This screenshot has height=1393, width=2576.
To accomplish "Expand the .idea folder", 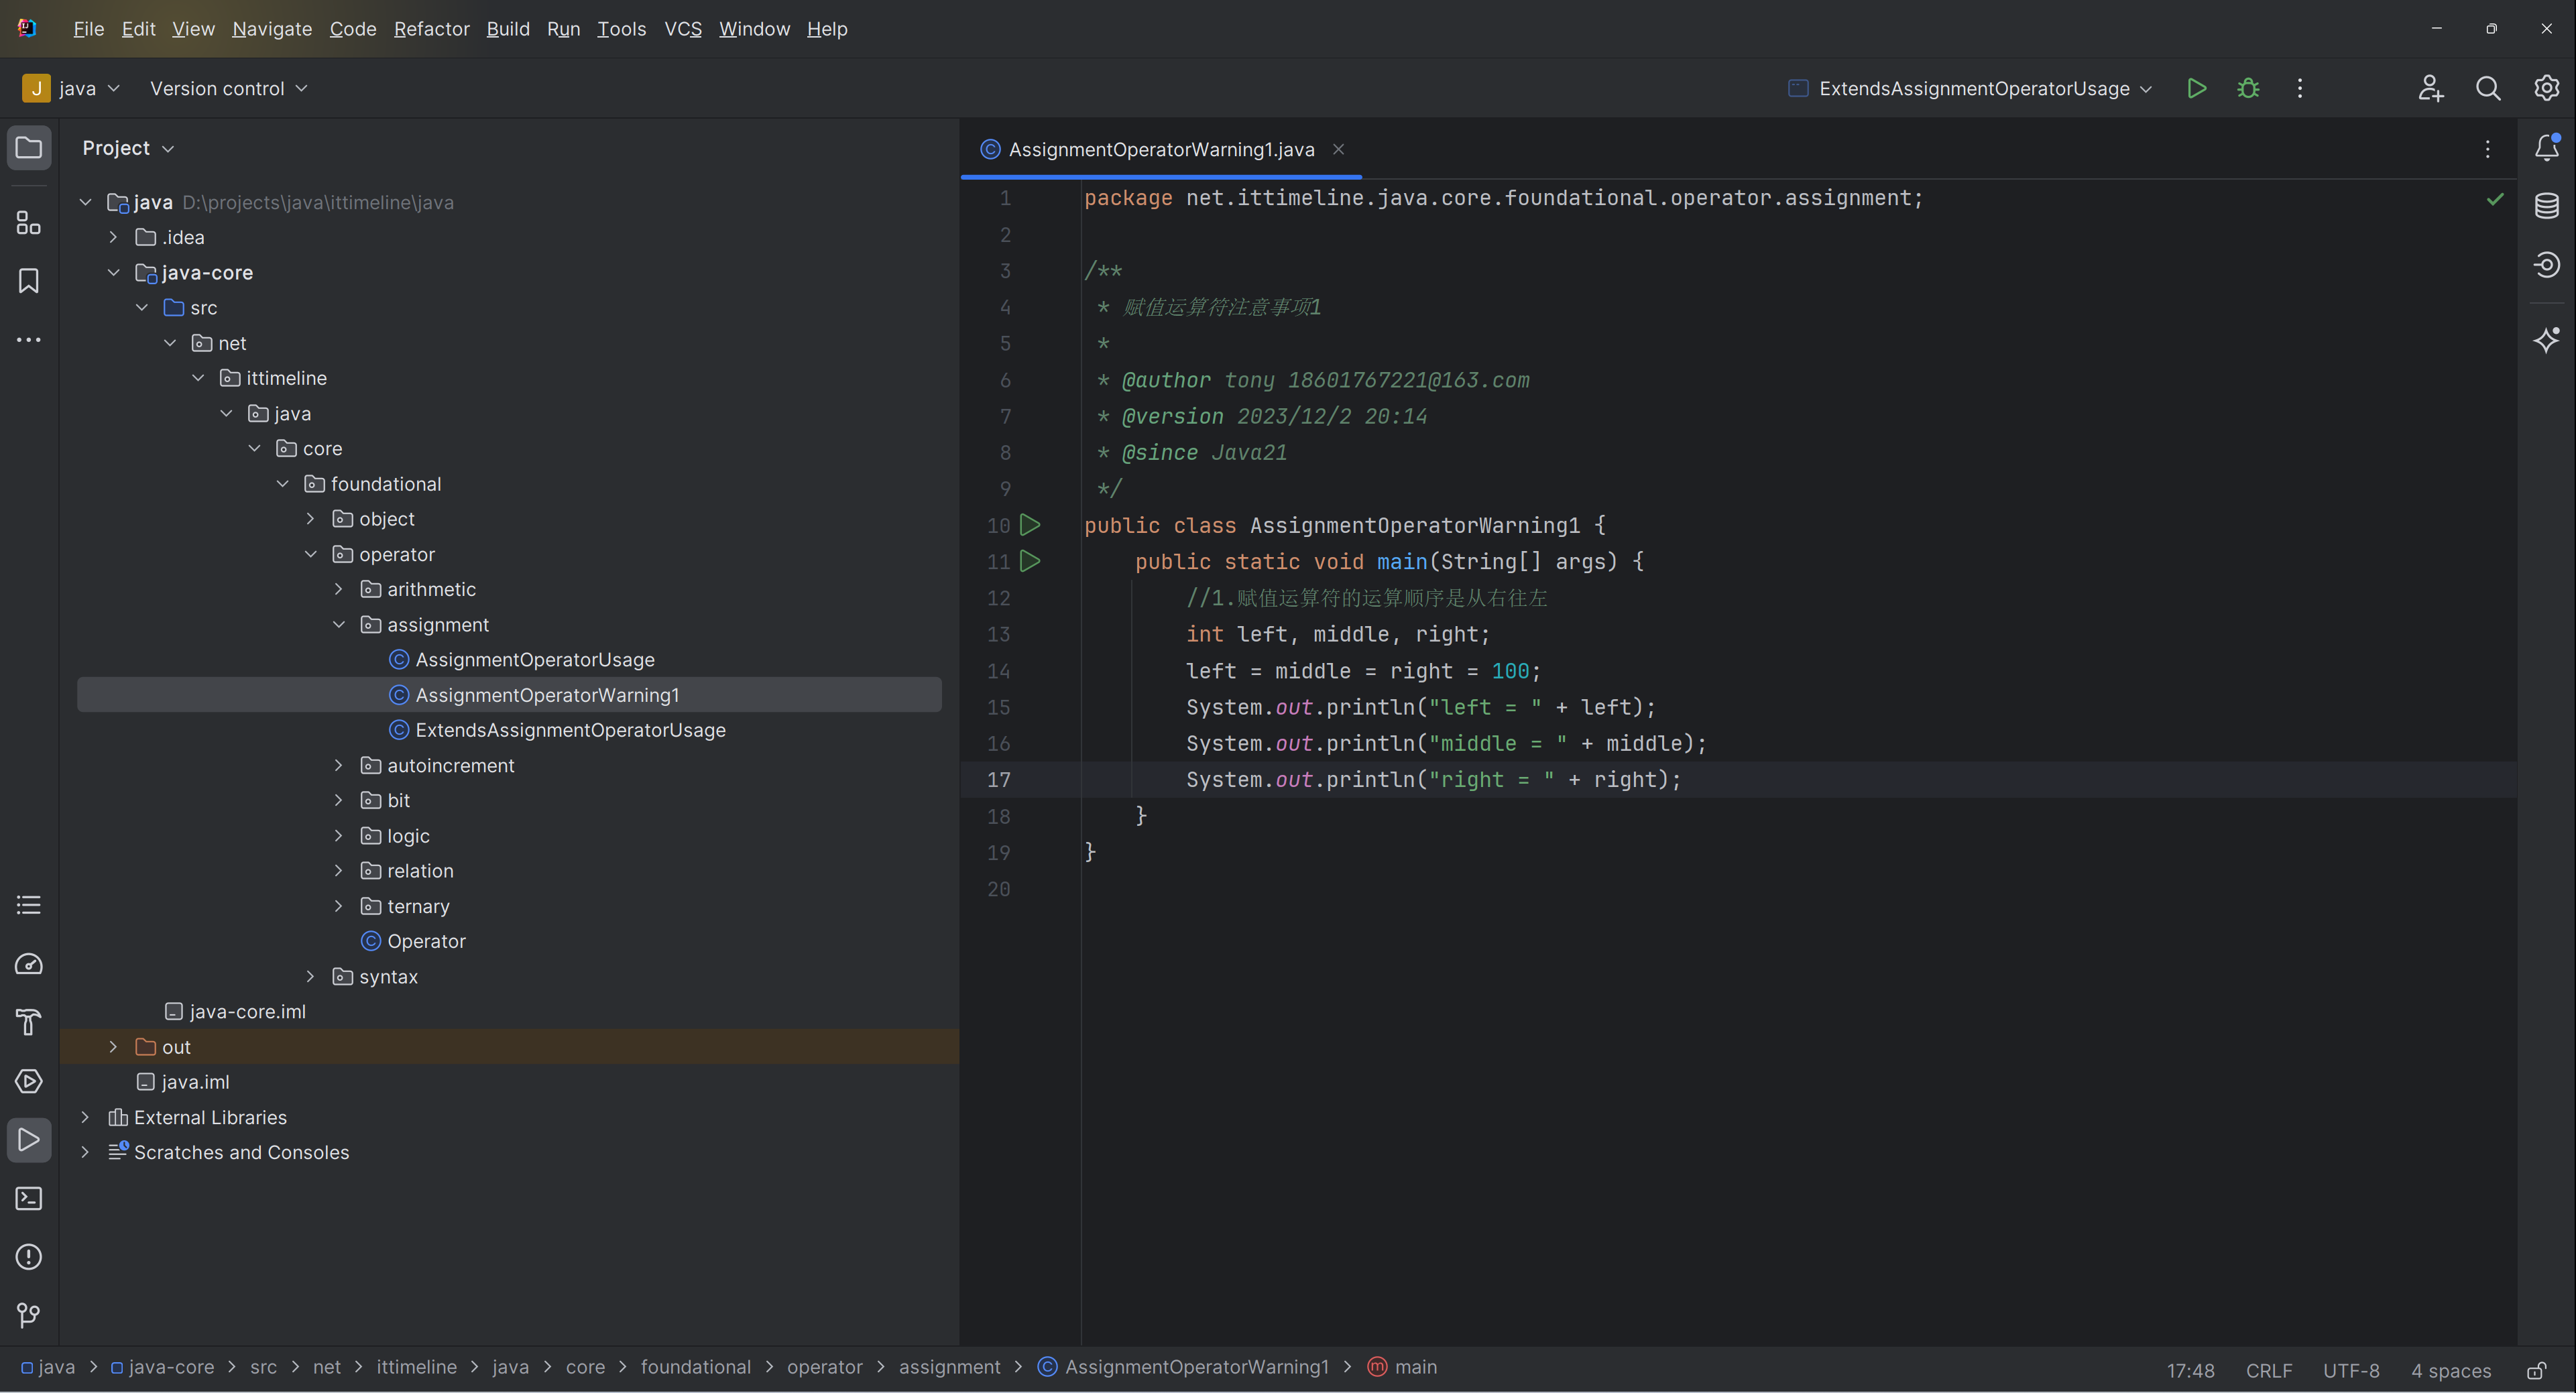I will (x=113, y=237).
